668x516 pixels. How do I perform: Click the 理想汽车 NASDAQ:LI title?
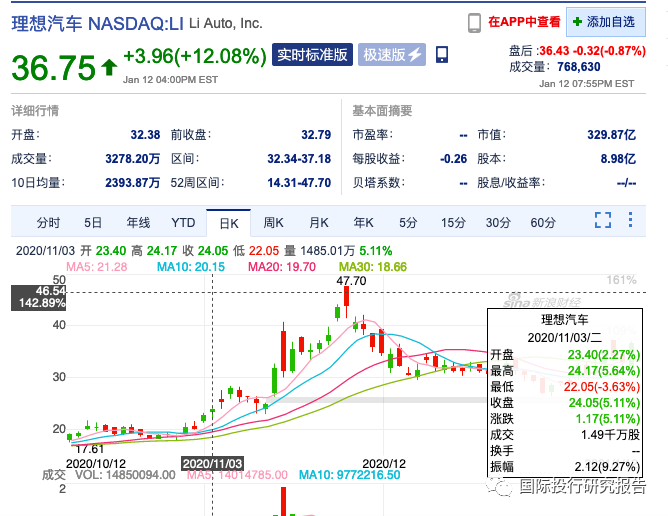[98, 23]
